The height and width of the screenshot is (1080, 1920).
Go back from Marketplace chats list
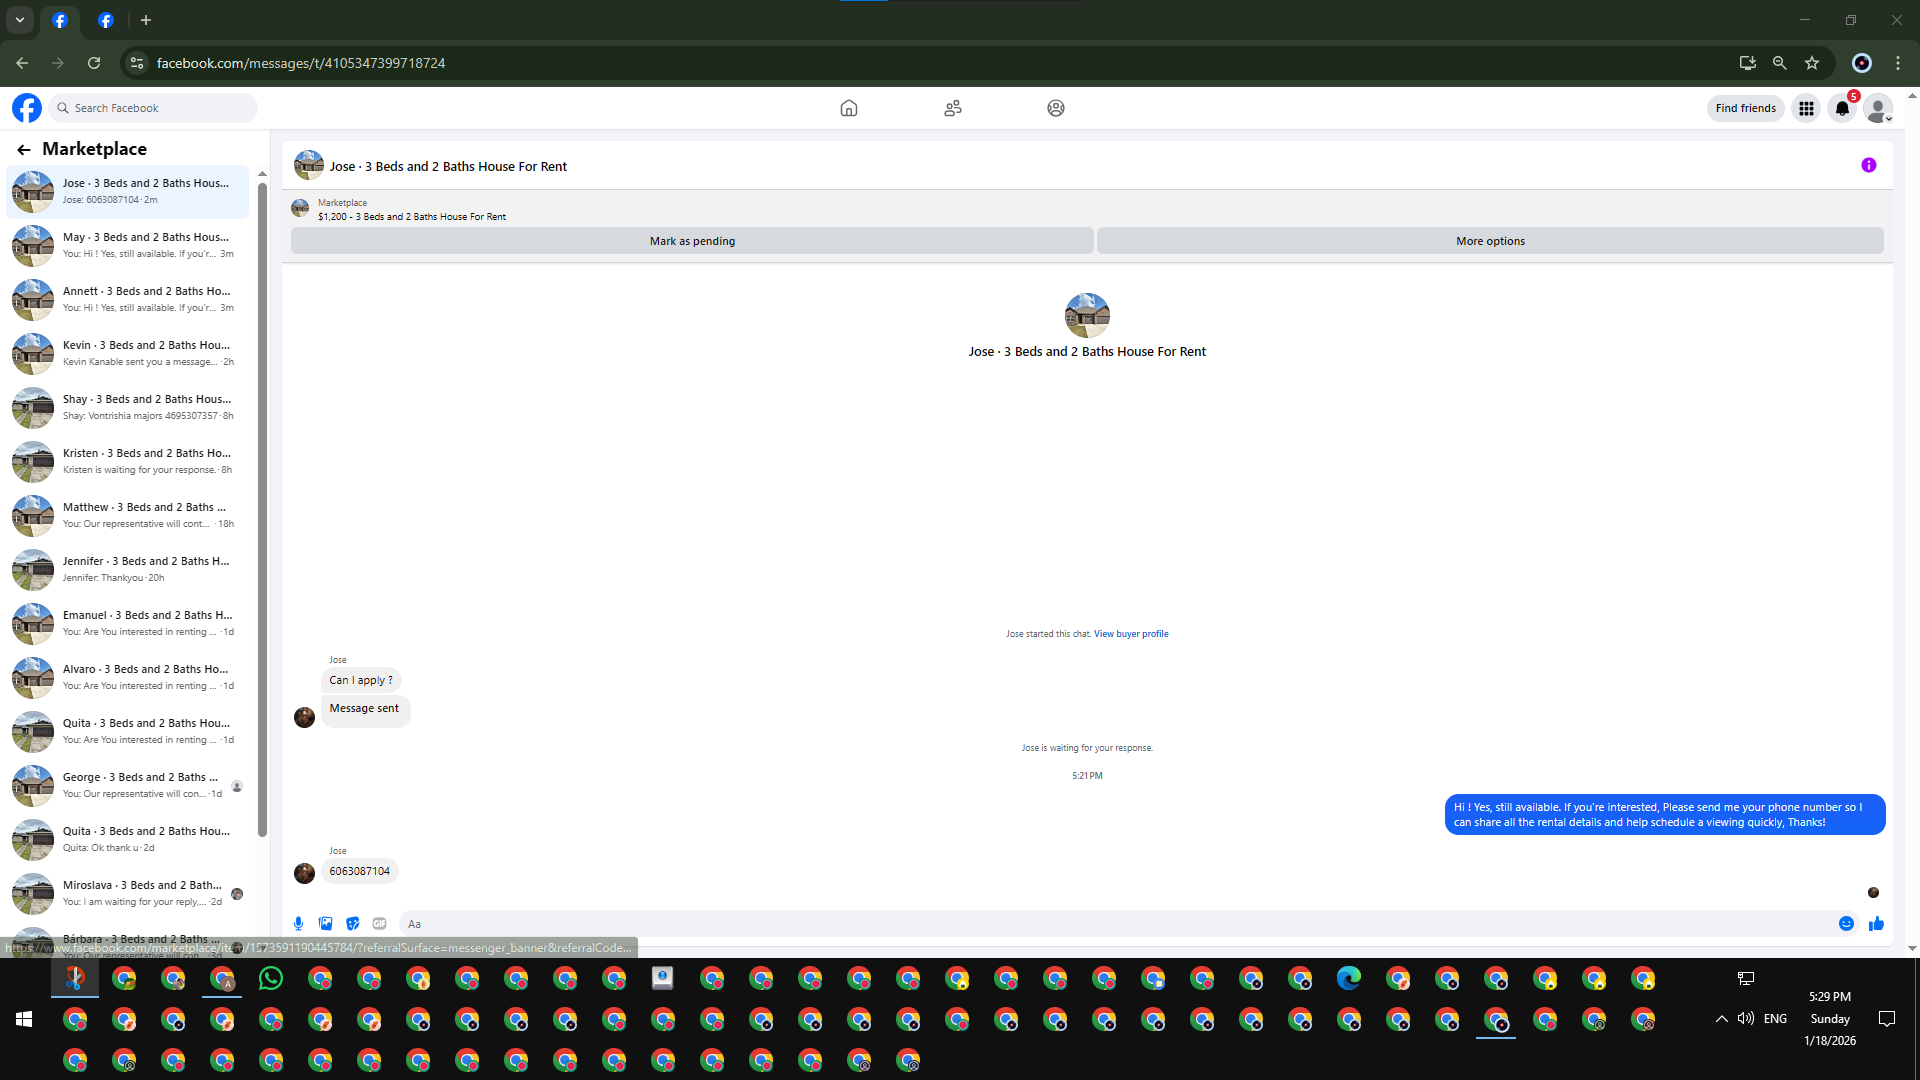pos(24,150)
